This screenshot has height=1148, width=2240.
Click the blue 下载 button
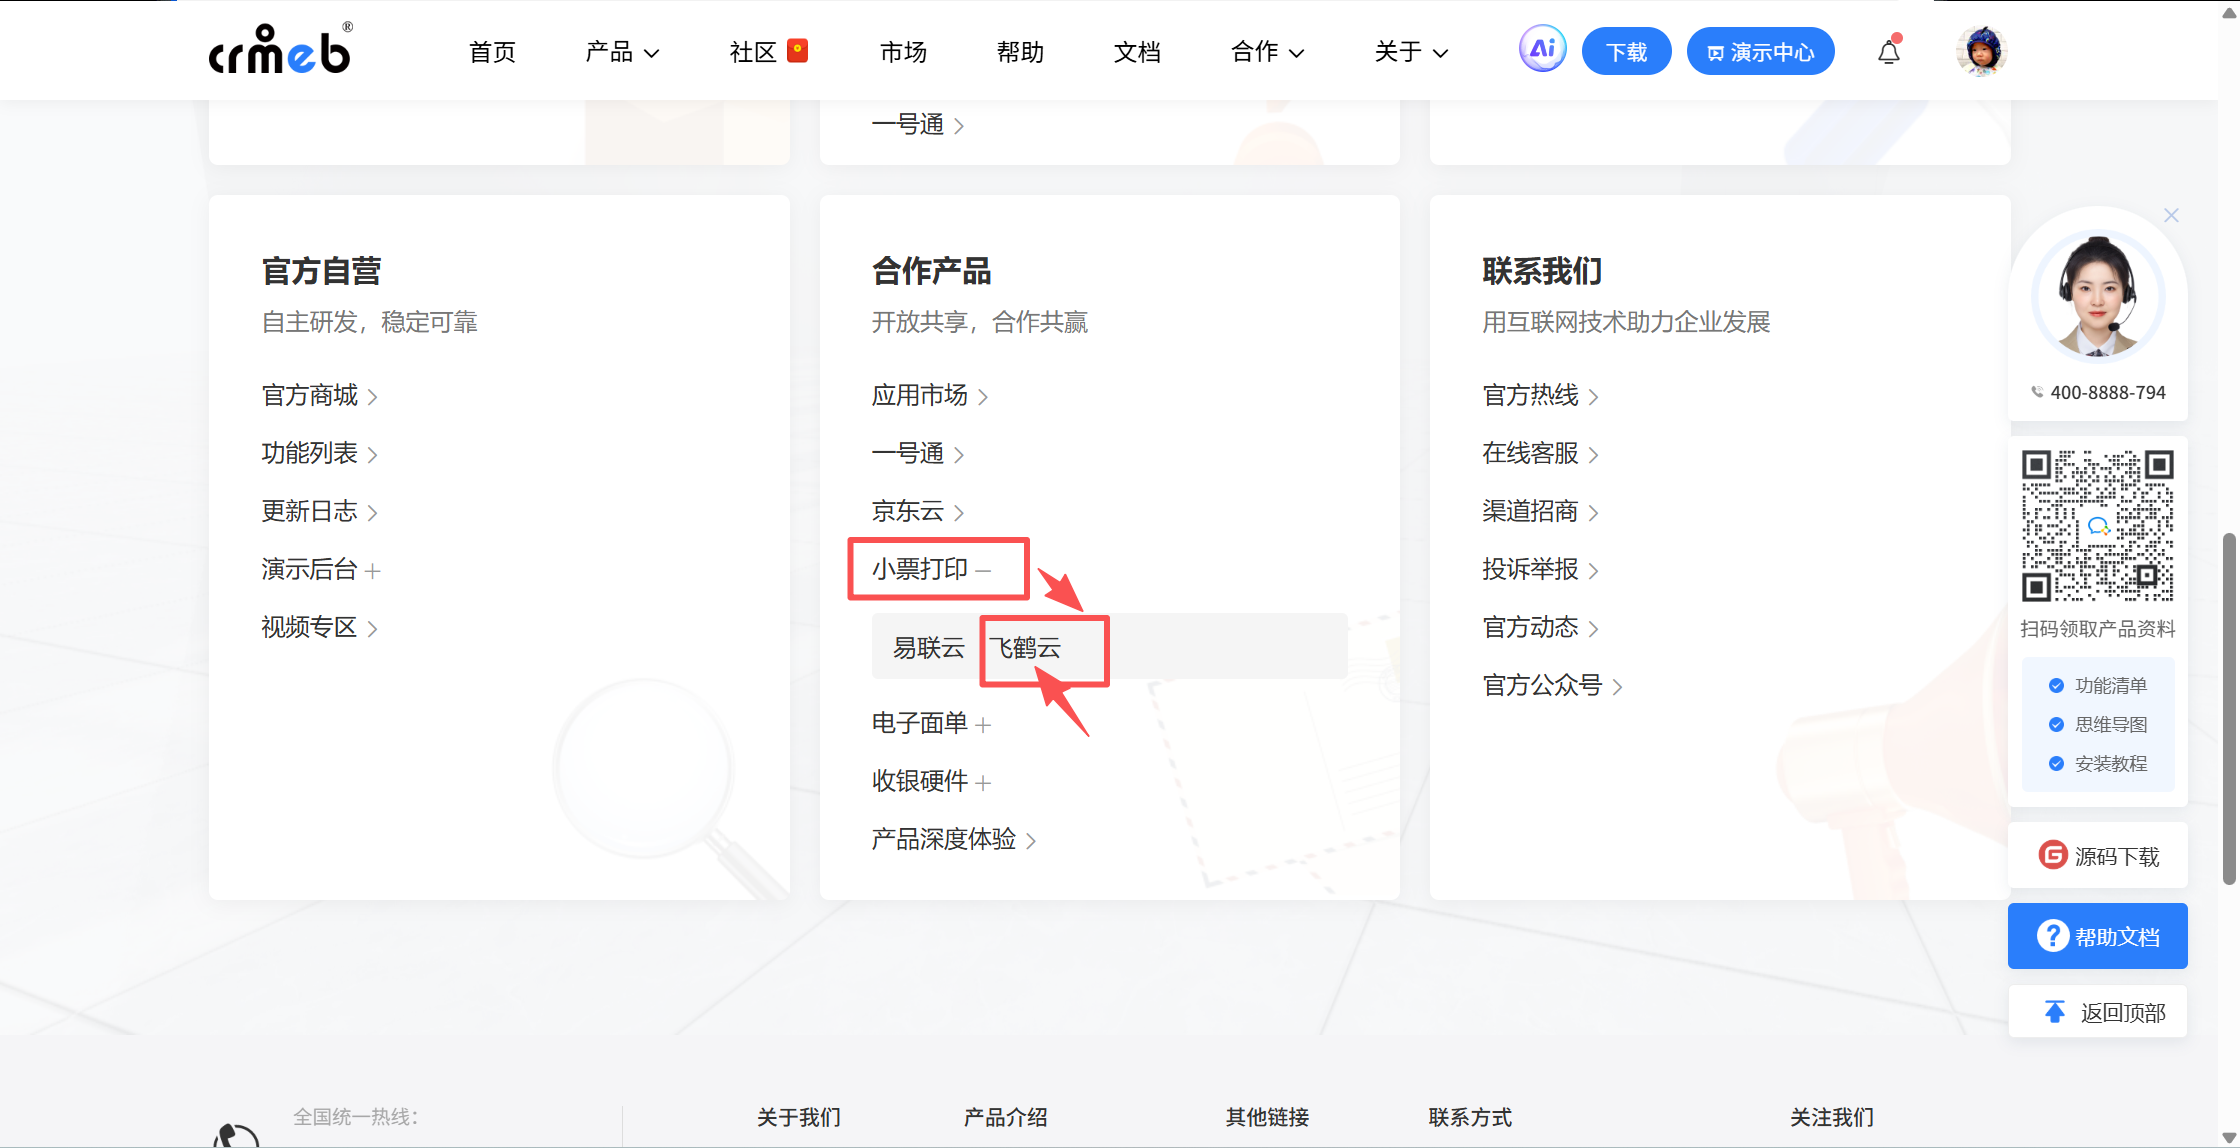coord(1626,52)
